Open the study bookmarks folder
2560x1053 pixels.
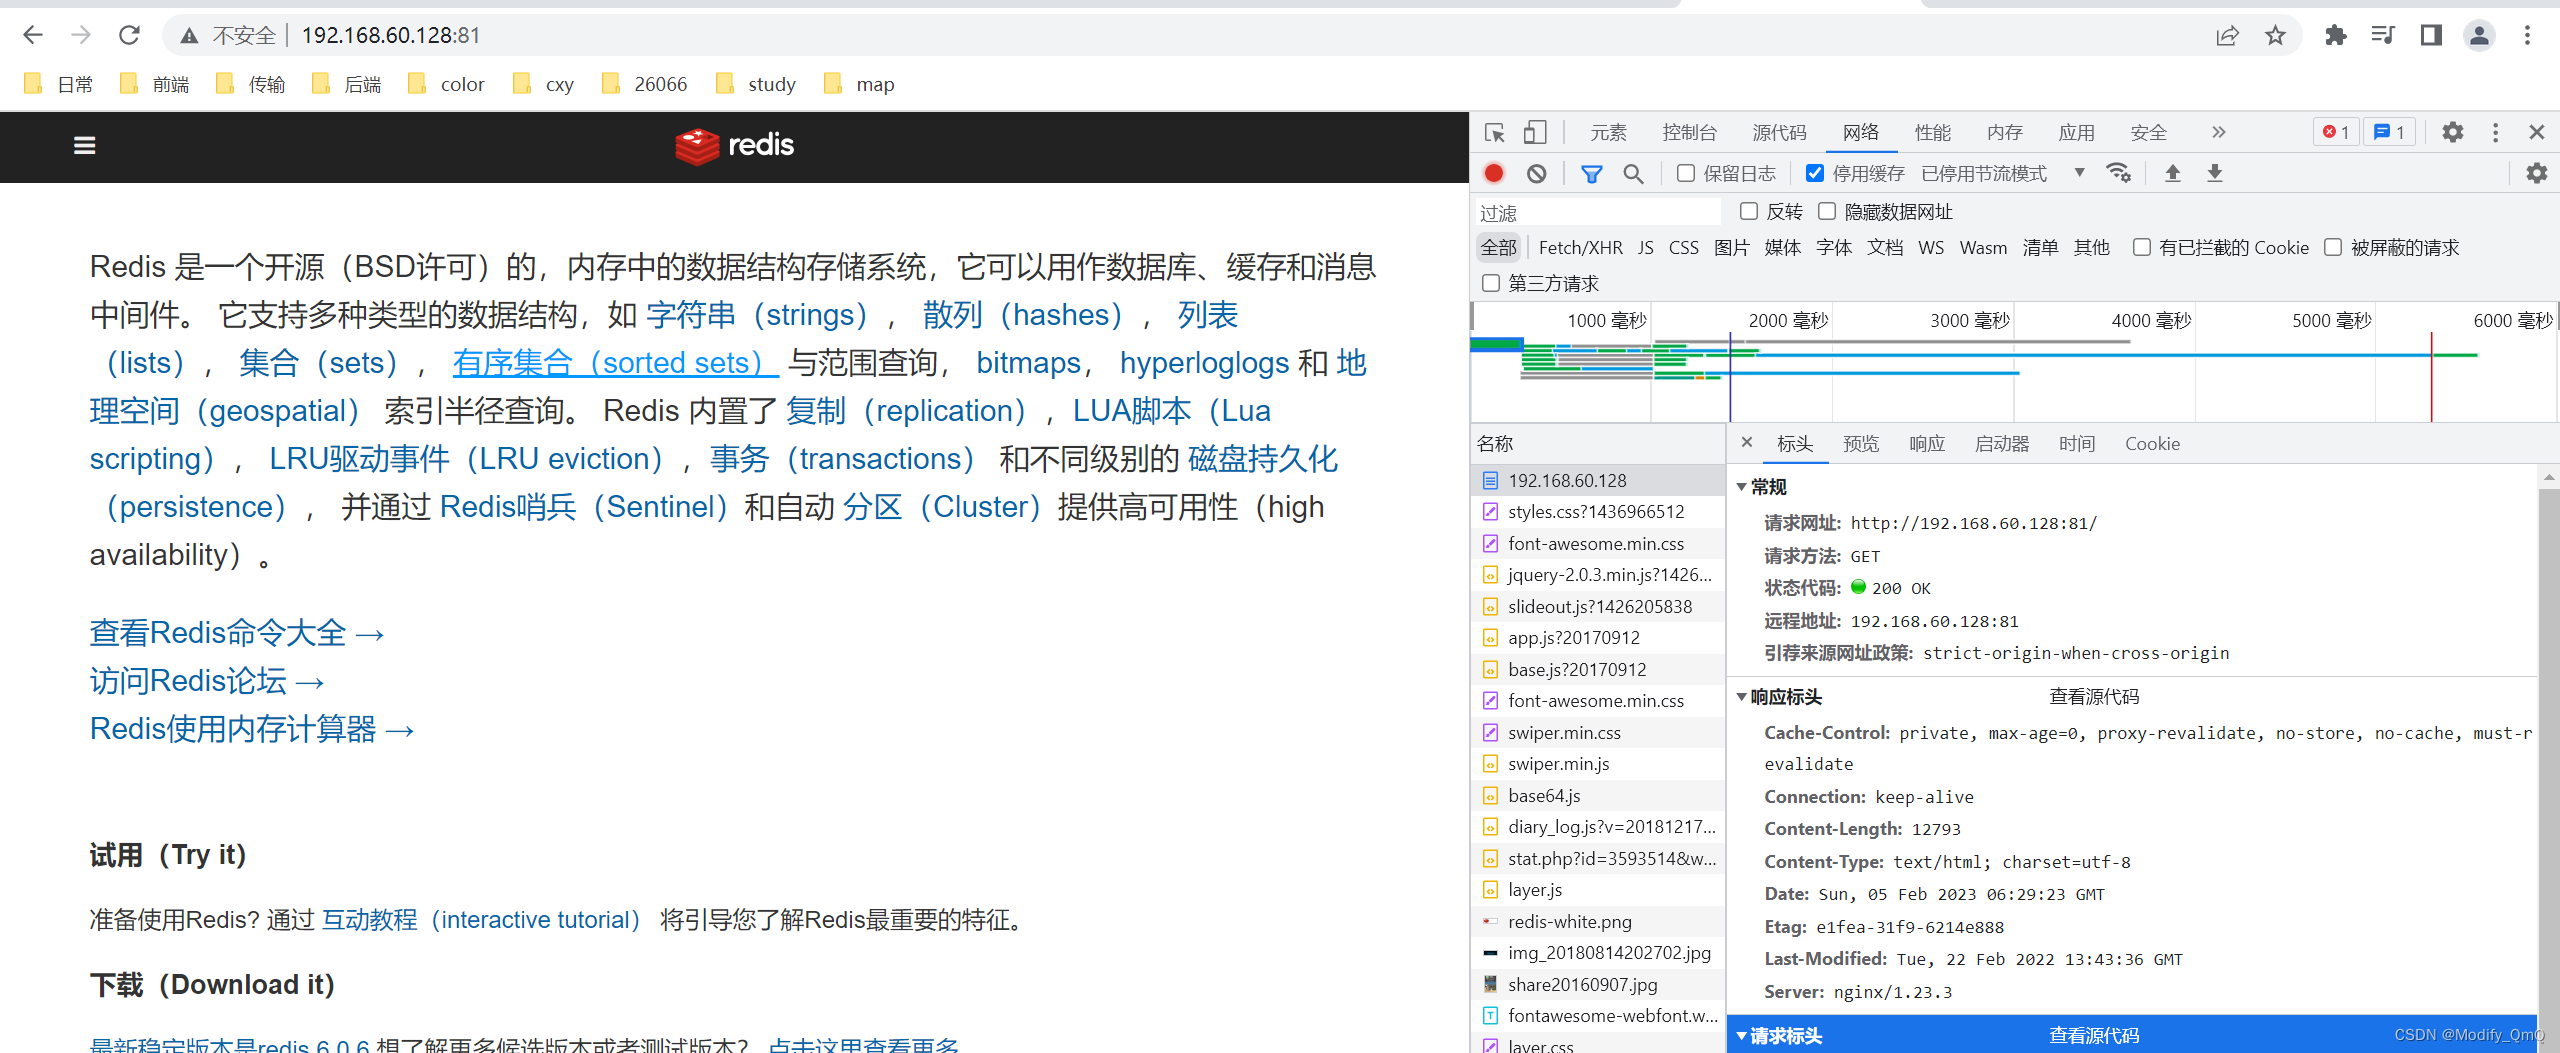(x=756, y=85)
